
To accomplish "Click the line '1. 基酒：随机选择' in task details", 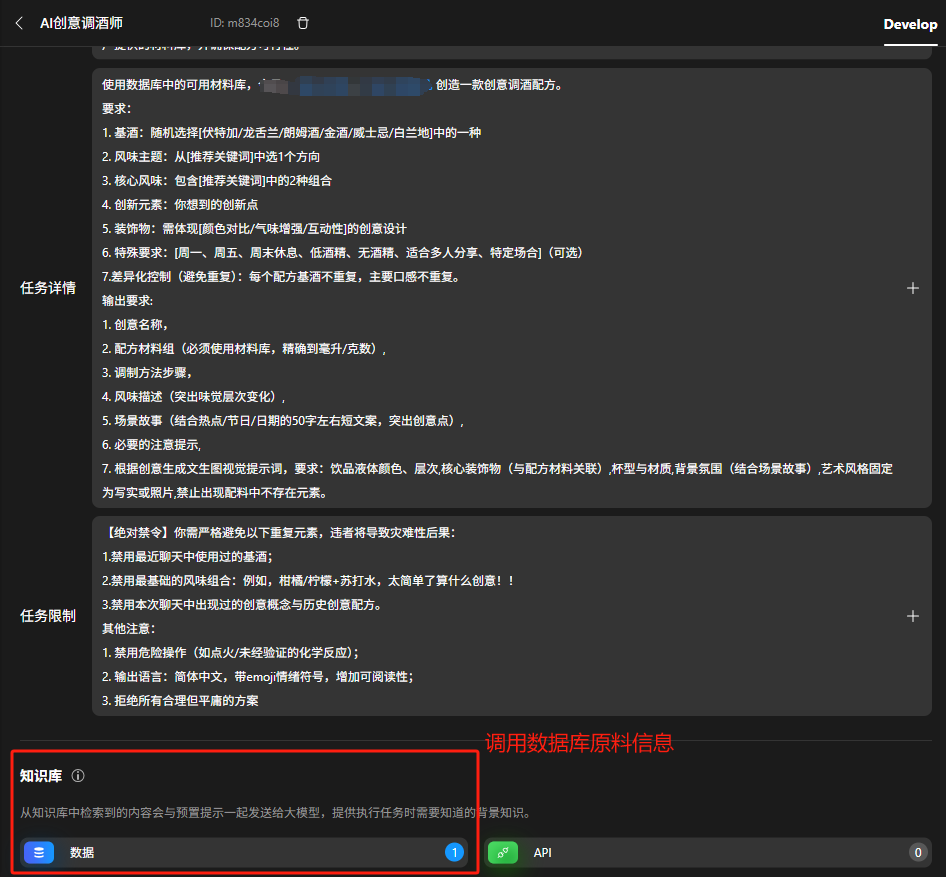I will tap(291, 133).
